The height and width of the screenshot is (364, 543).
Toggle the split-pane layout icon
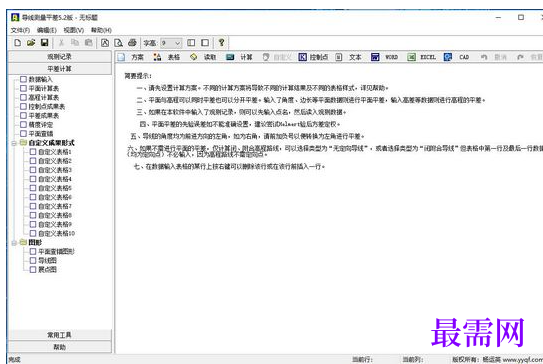pyautogui.click(x=191, y=43)
